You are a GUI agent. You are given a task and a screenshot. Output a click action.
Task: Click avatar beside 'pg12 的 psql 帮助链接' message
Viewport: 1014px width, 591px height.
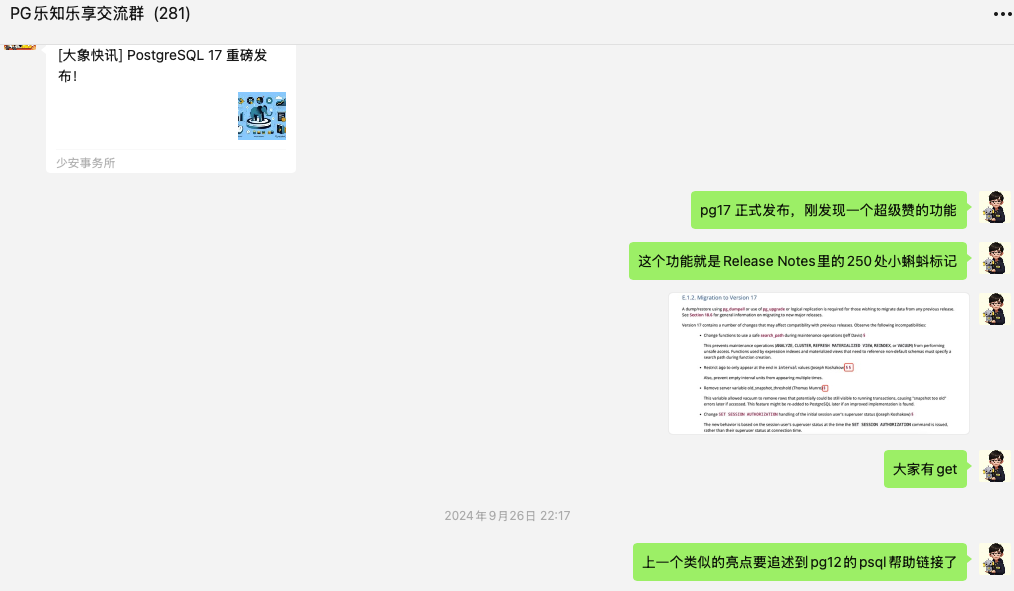[x=995, y=559]
